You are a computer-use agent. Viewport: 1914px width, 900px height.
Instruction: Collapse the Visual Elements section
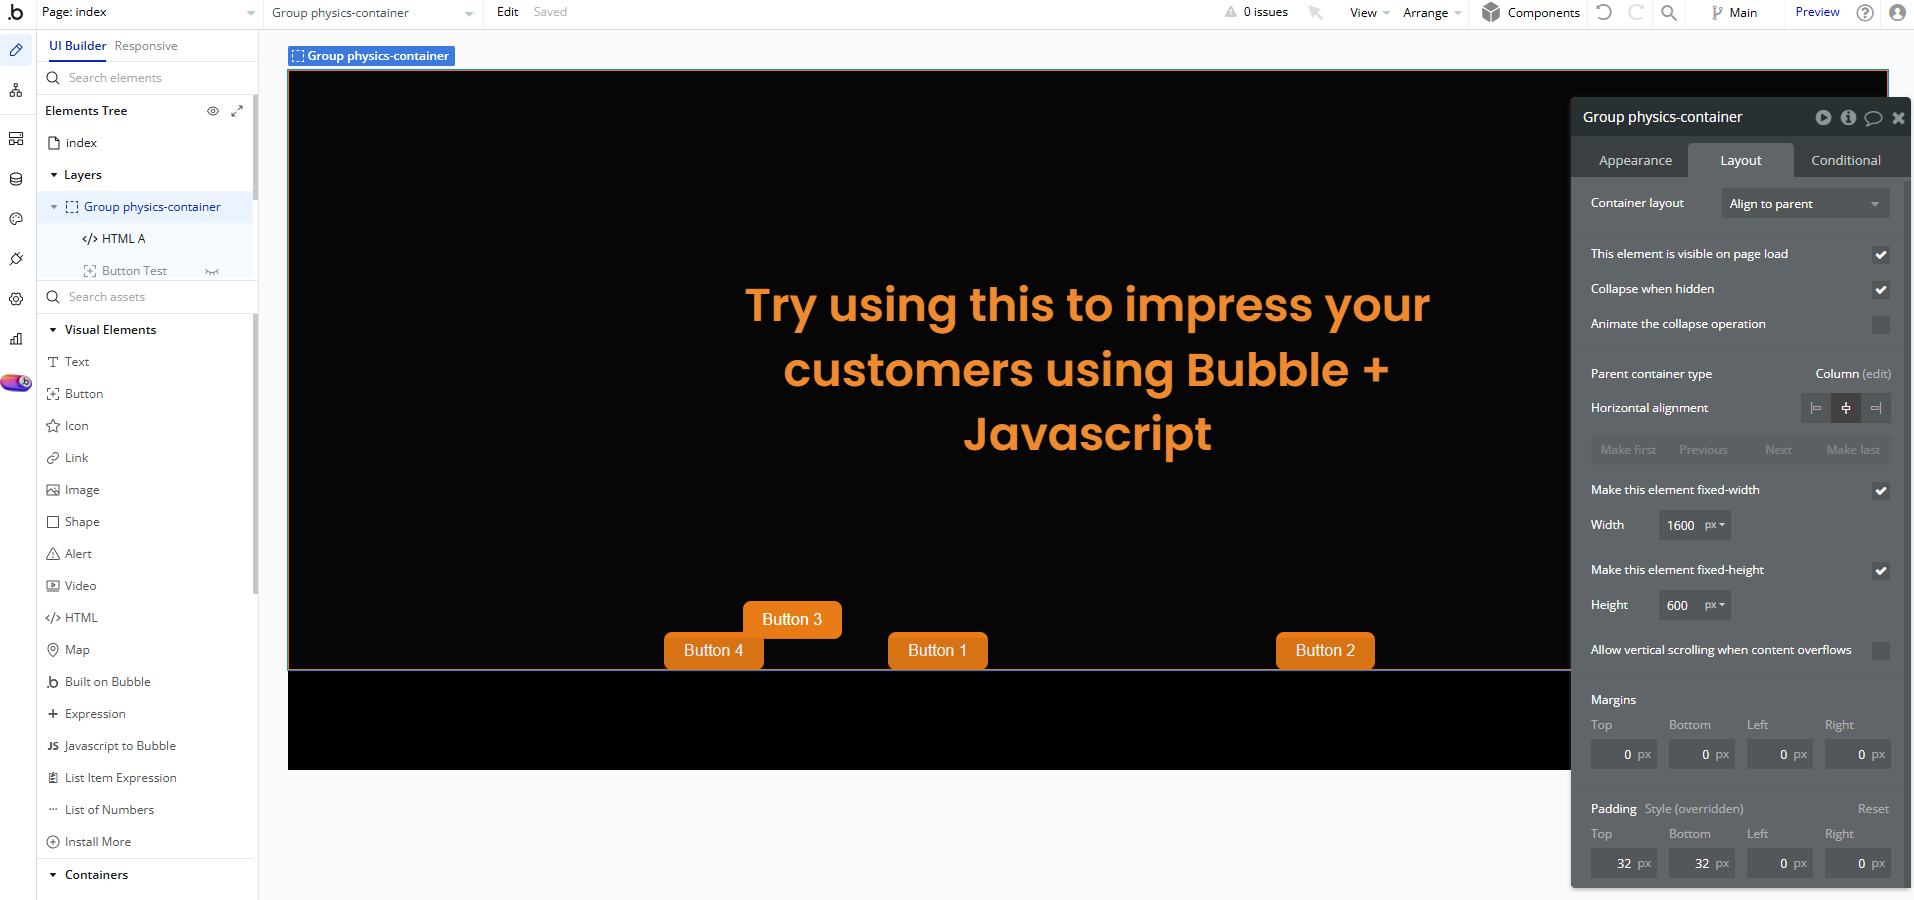point(53,330)
